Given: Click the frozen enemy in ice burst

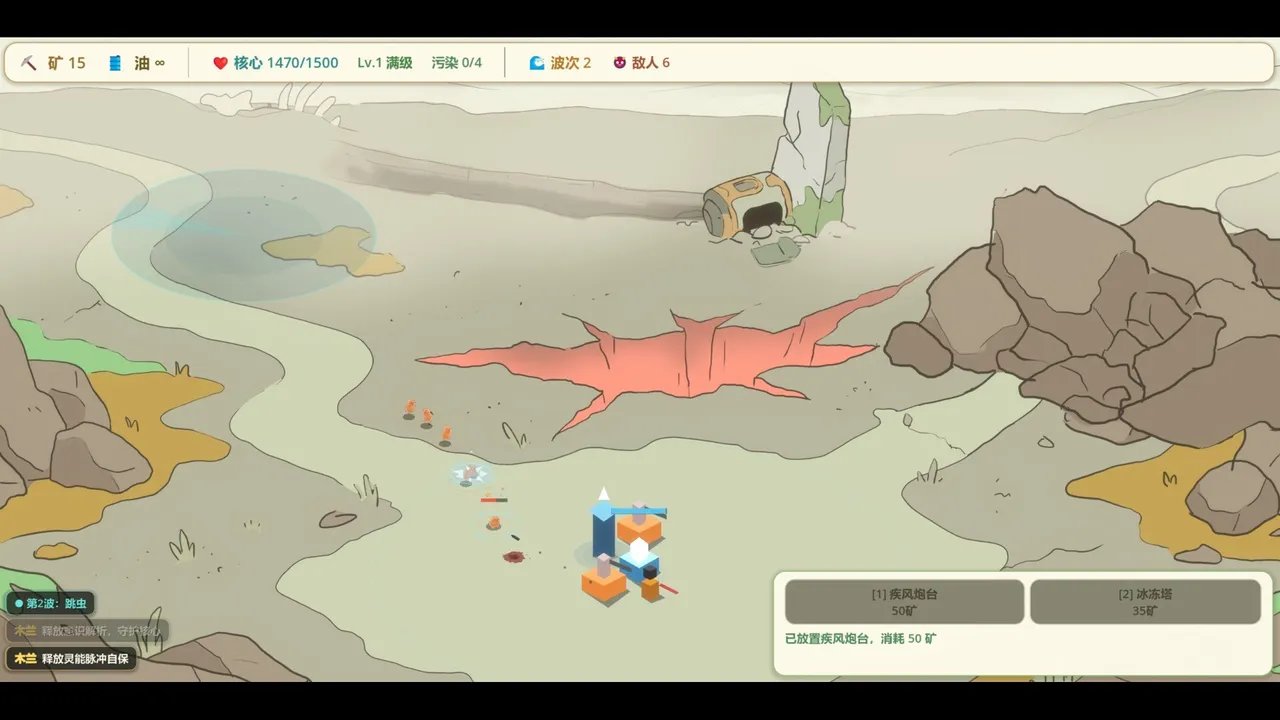Looking at the screenshot, I should pos(469,473).
